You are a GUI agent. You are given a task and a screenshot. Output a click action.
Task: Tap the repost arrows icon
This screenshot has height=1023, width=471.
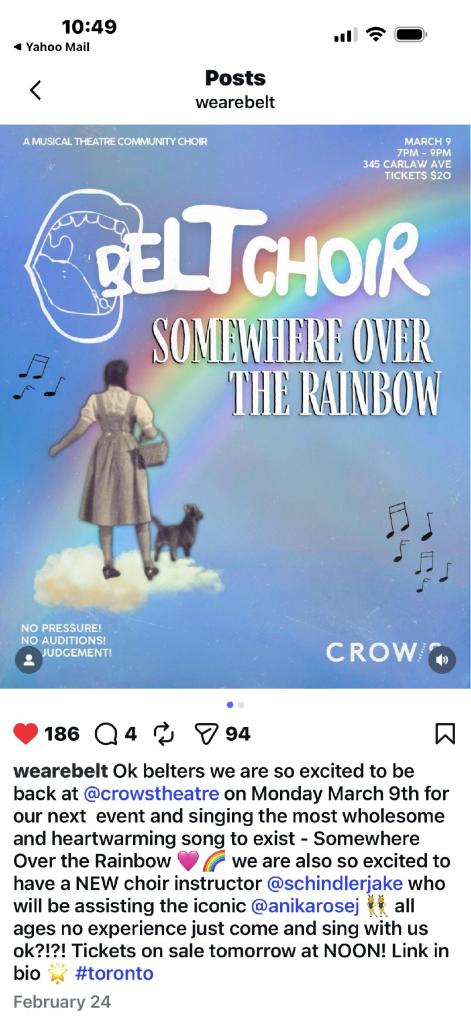[x=163, y=735]
